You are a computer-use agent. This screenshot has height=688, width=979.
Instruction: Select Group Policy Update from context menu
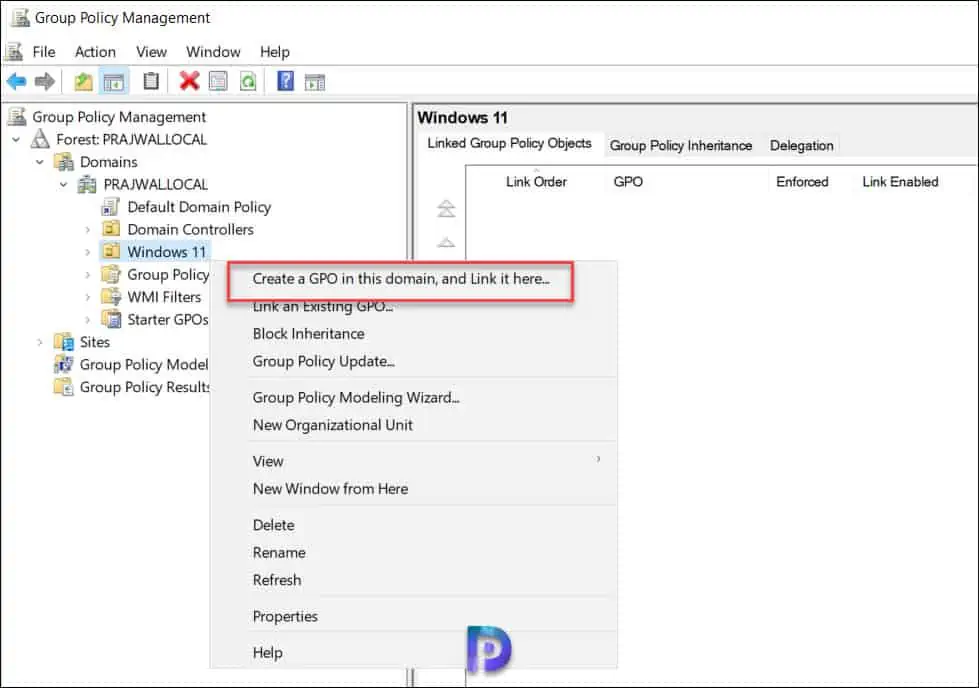323,361
